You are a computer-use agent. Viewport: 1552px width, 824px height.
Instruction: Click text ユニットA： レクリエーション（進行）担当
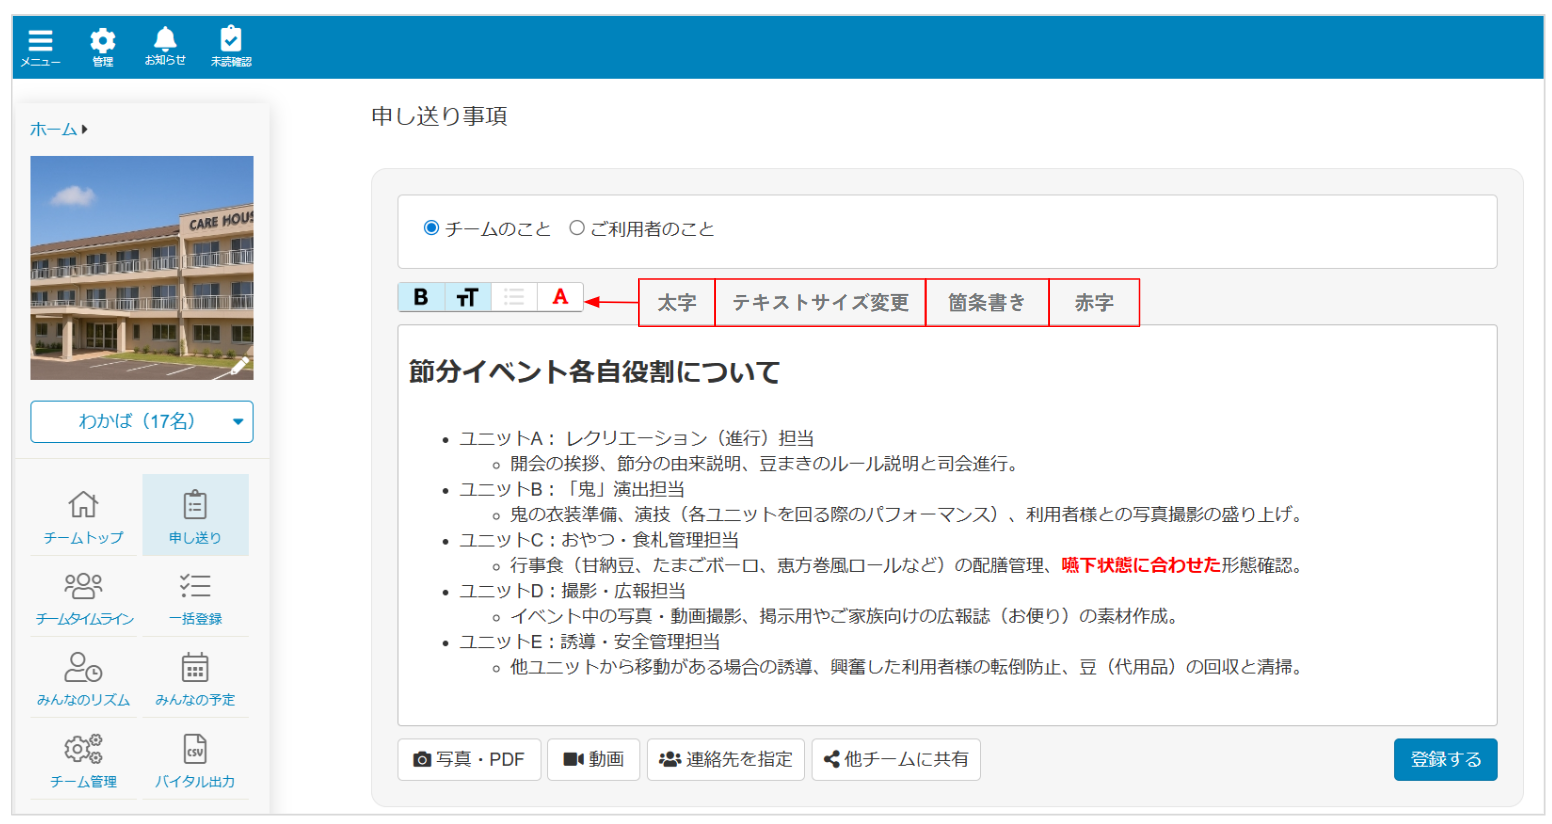[636, 438]
